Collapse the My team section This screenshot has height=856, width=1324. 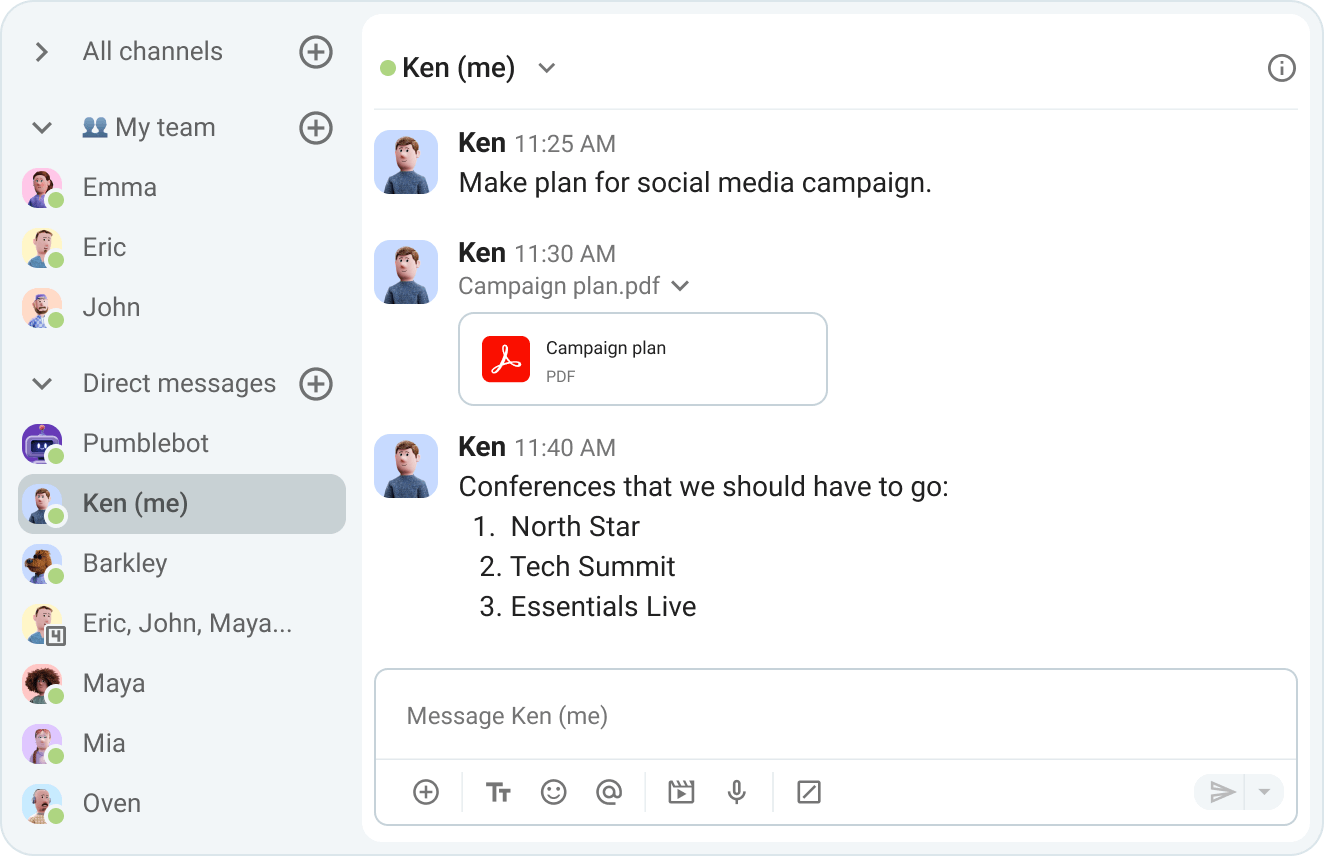(41, 127)
